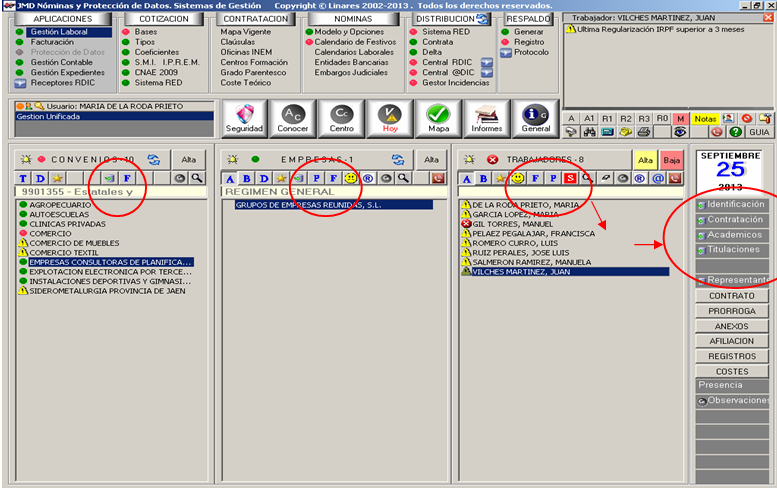777x488 pixels.
Task: Click the yellow telephone icon
Action: tap(626, 132)
